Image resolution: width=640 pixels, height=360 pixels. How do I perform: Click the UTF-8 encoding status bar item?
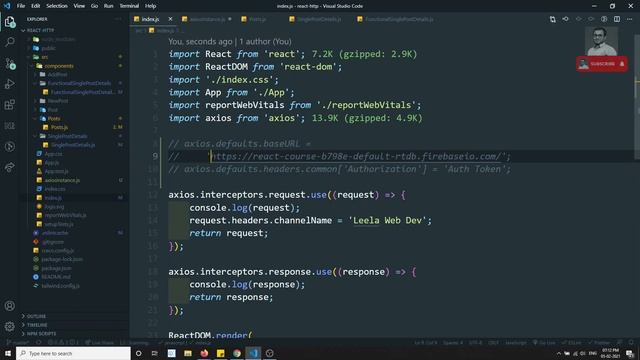point(475,343)
